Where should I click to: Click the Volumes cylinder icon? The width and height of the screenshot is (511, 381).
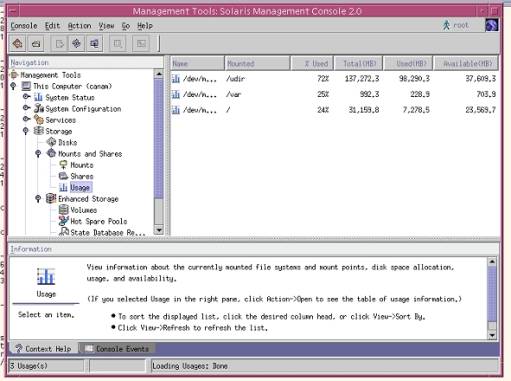tap(63, 210)
